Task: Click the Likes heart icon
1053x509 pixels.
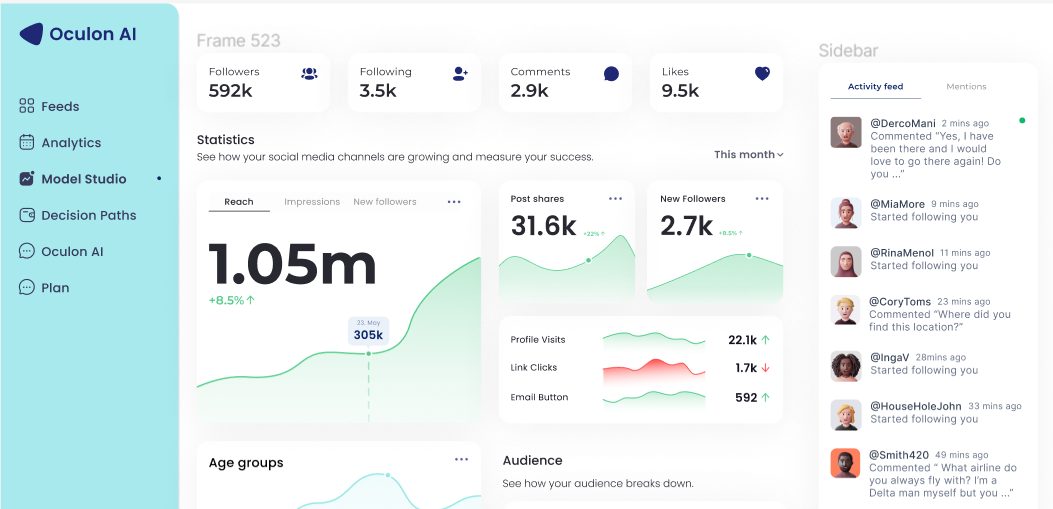Action: pos(762,73)
